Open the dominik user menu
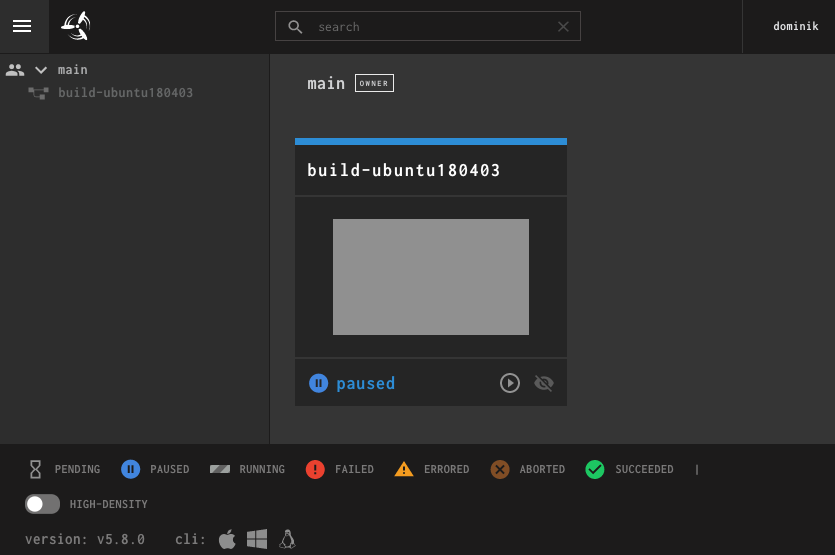Screen dimensions: 835x555 click(796, 26)
